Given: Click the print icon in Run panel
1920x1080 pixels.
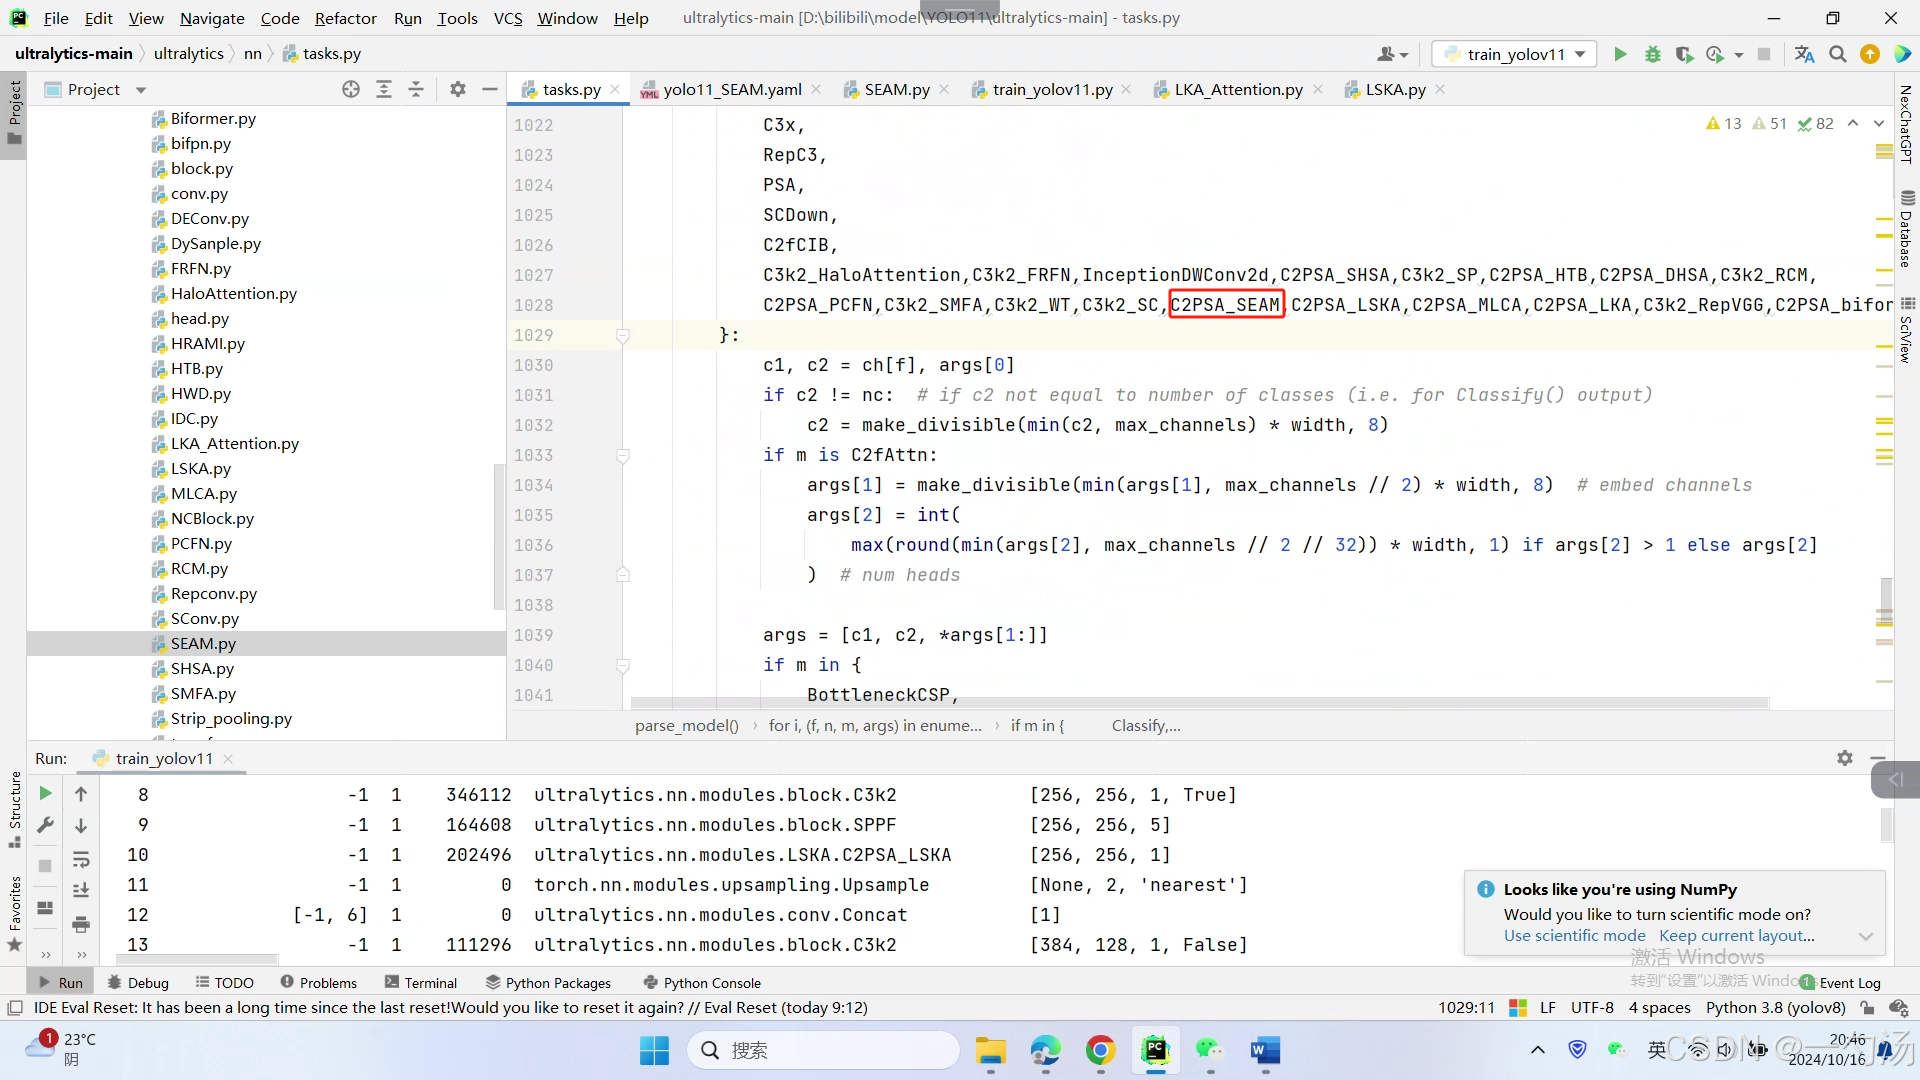Looking at the screenshot, I should point(81,924).
